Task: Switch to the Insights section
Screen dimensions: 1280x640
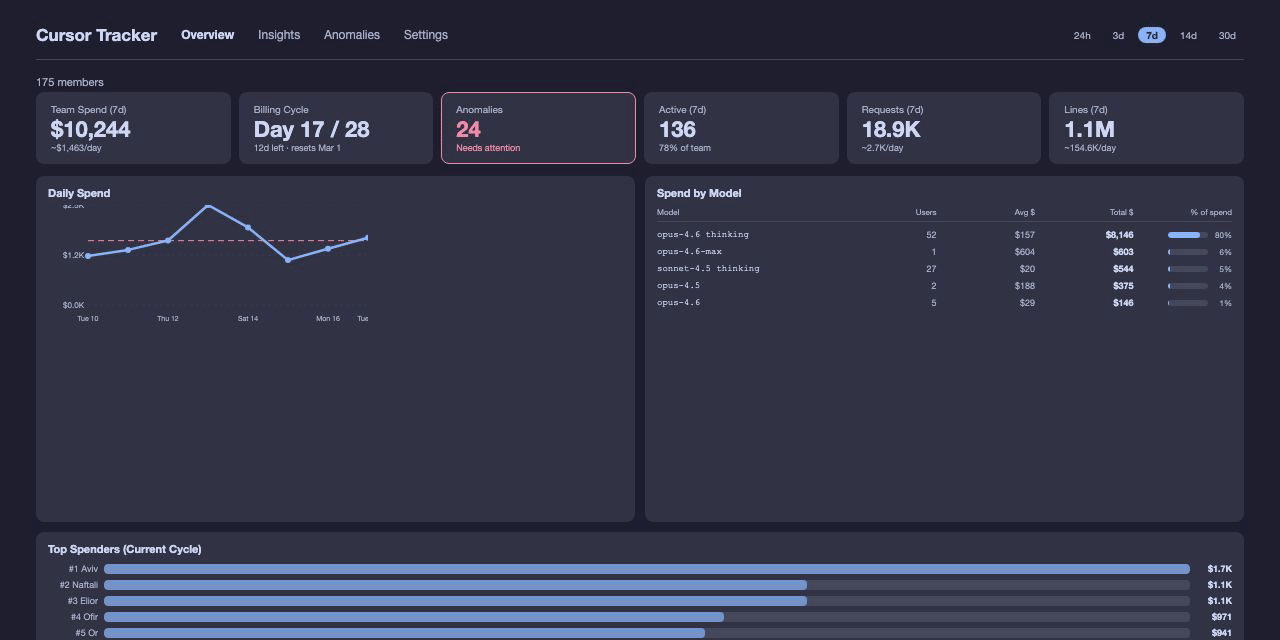Action: pos(278,35)
